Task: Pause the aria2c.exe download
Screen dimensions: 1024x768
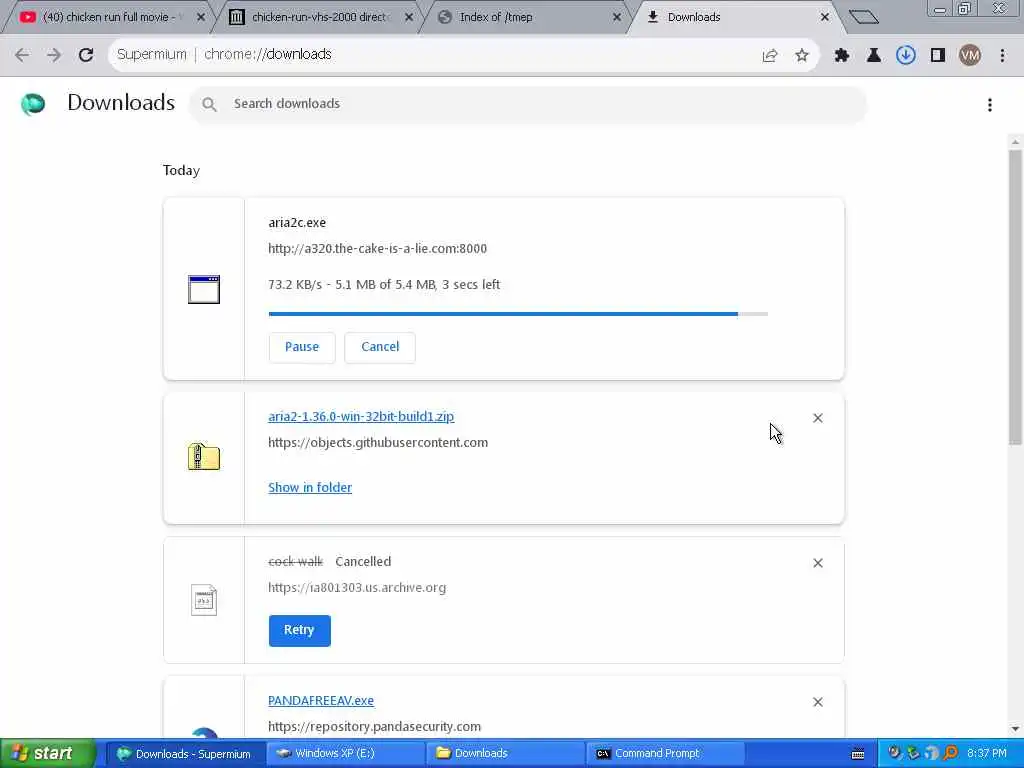Action: (302, 347)
